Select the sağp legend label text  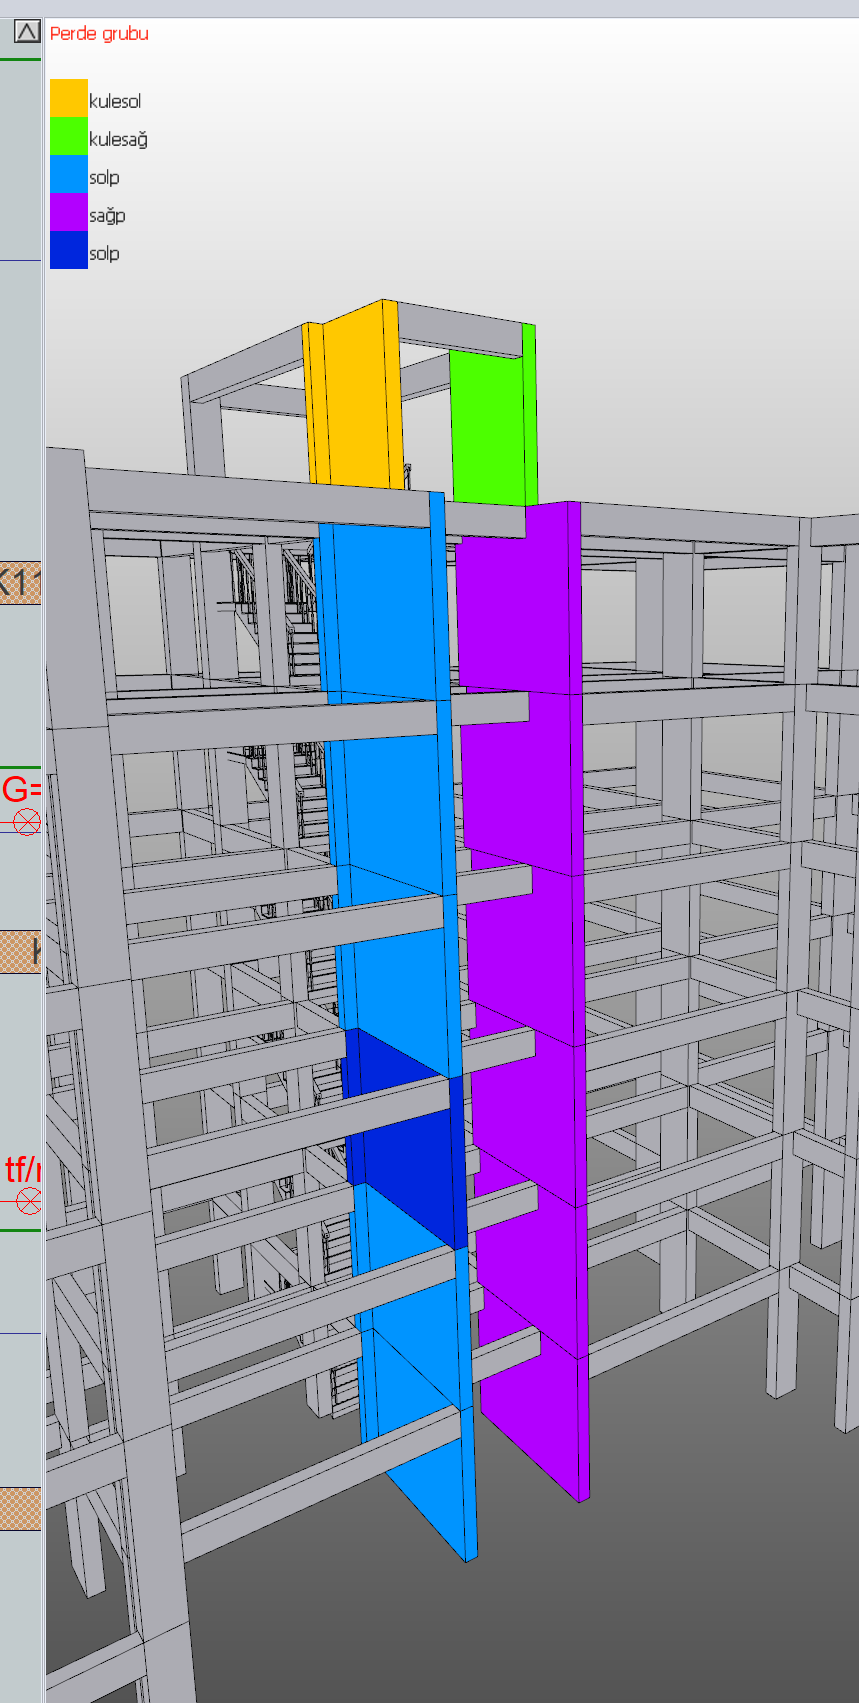(x=107, y=216)
